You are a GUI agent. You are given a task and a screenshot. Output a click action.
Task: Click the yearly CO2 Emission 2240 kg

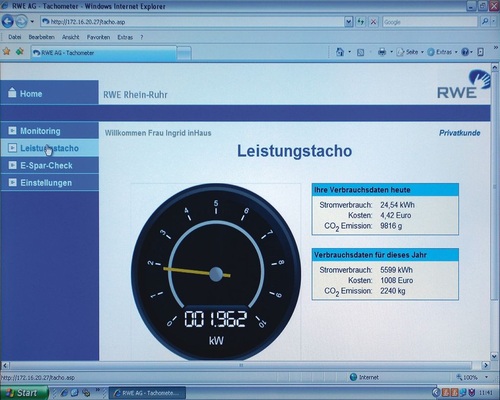[x=393, y=291]
